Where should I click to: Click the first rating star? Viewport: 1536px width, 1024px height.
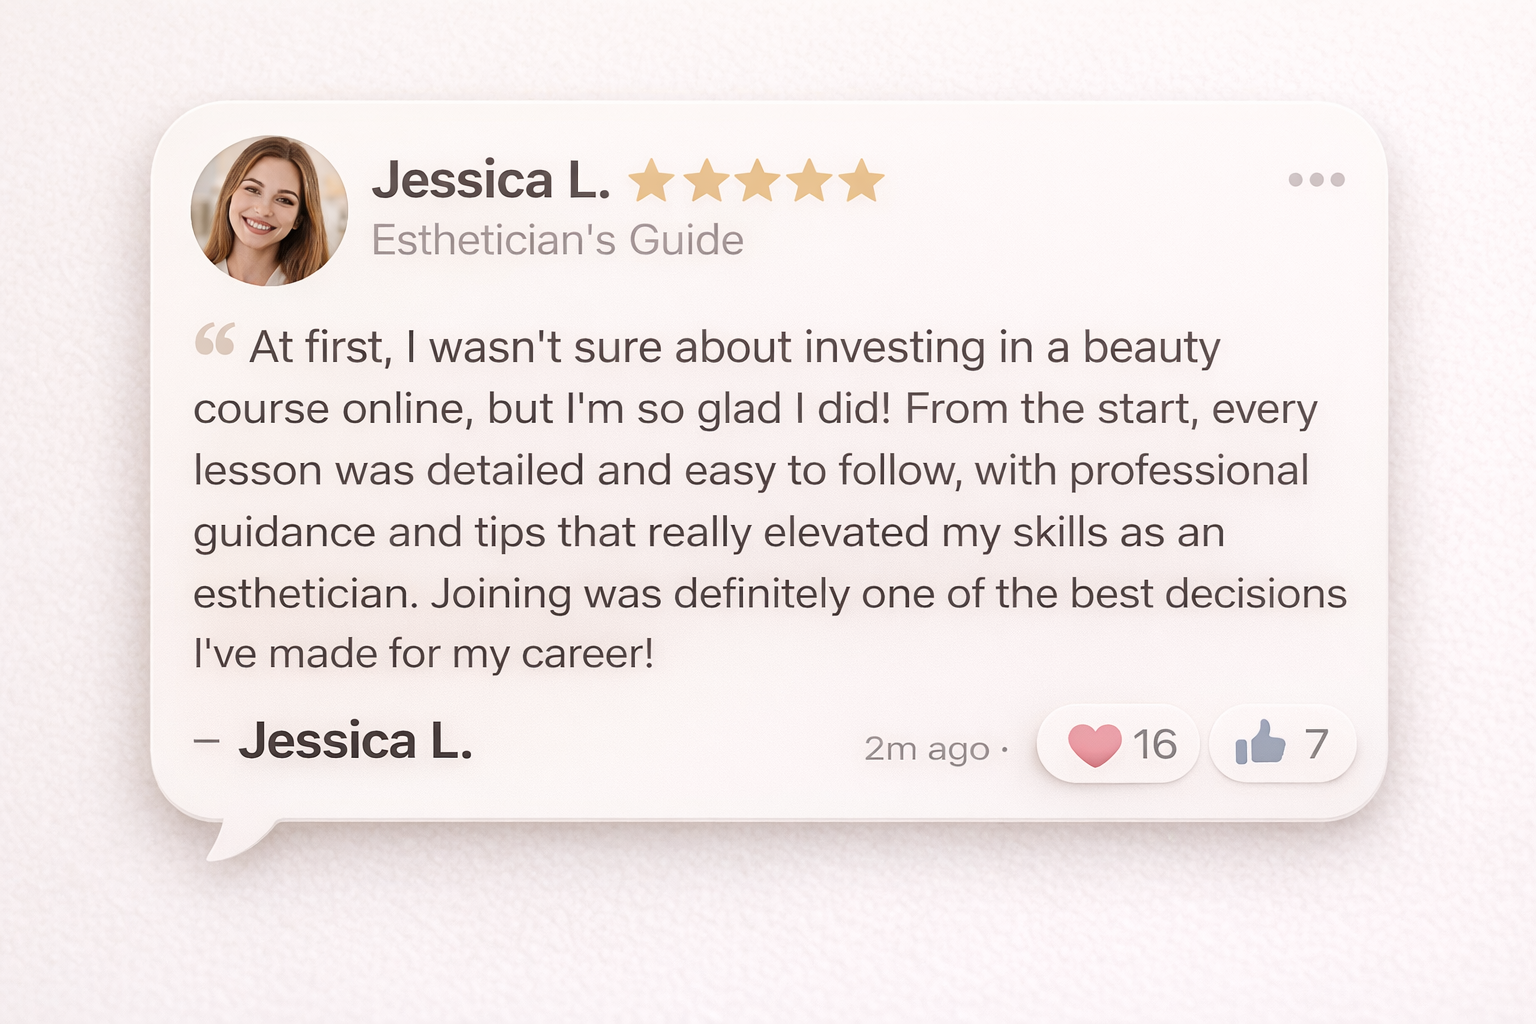click(x=651, y=181)
